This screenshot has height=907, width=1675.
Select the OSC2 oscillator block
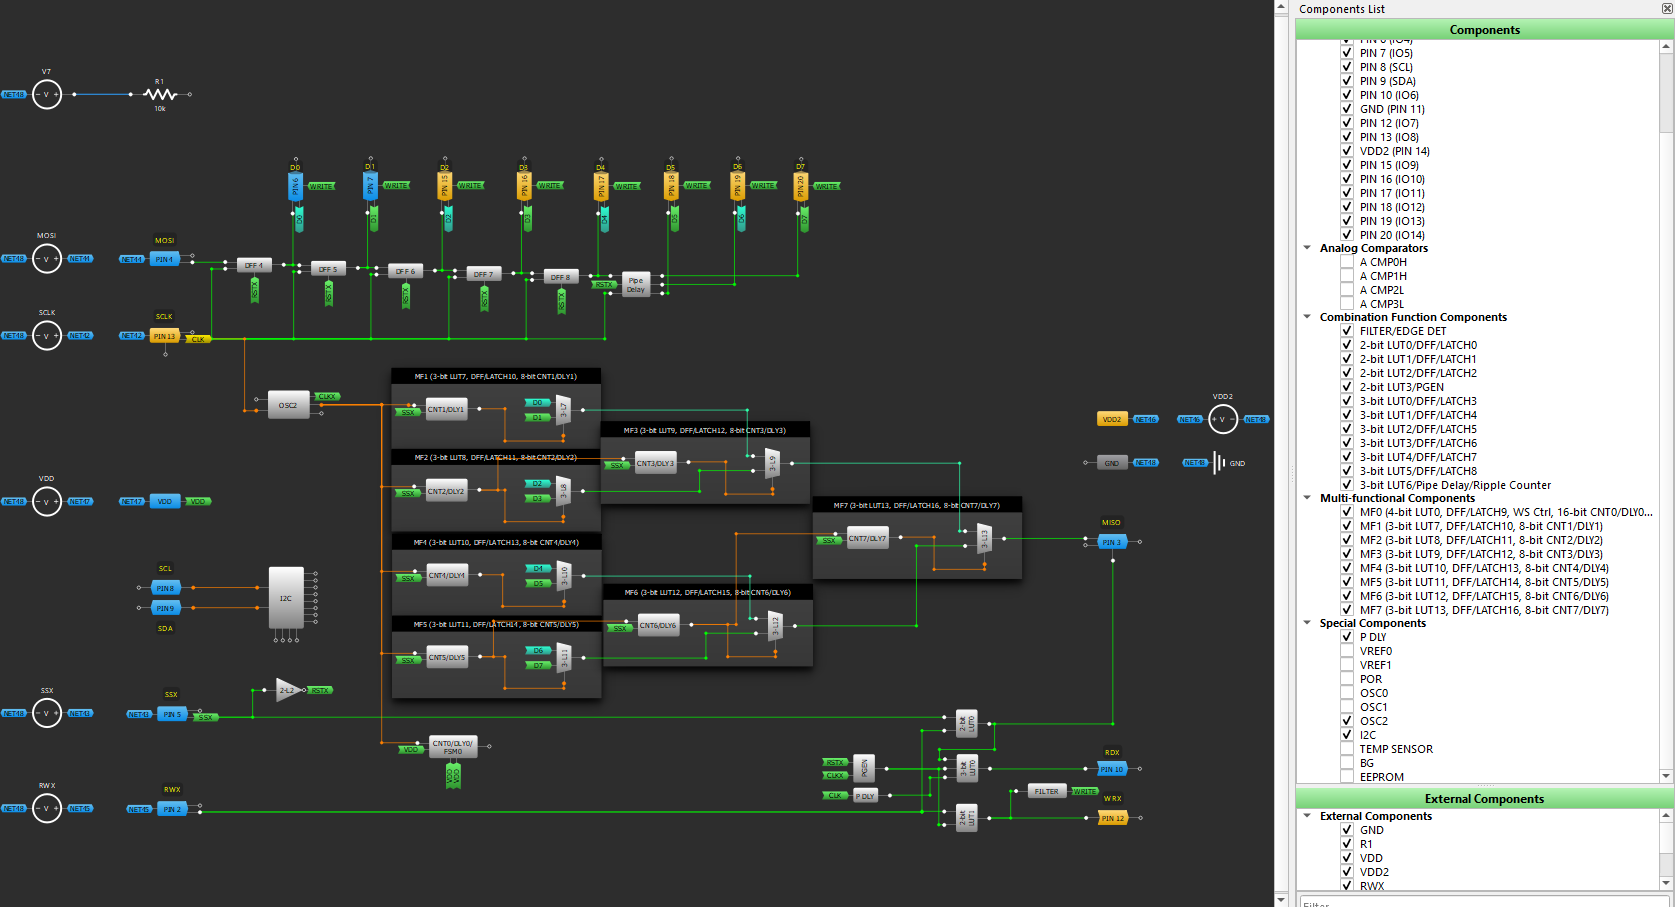(x=288, y=405)
